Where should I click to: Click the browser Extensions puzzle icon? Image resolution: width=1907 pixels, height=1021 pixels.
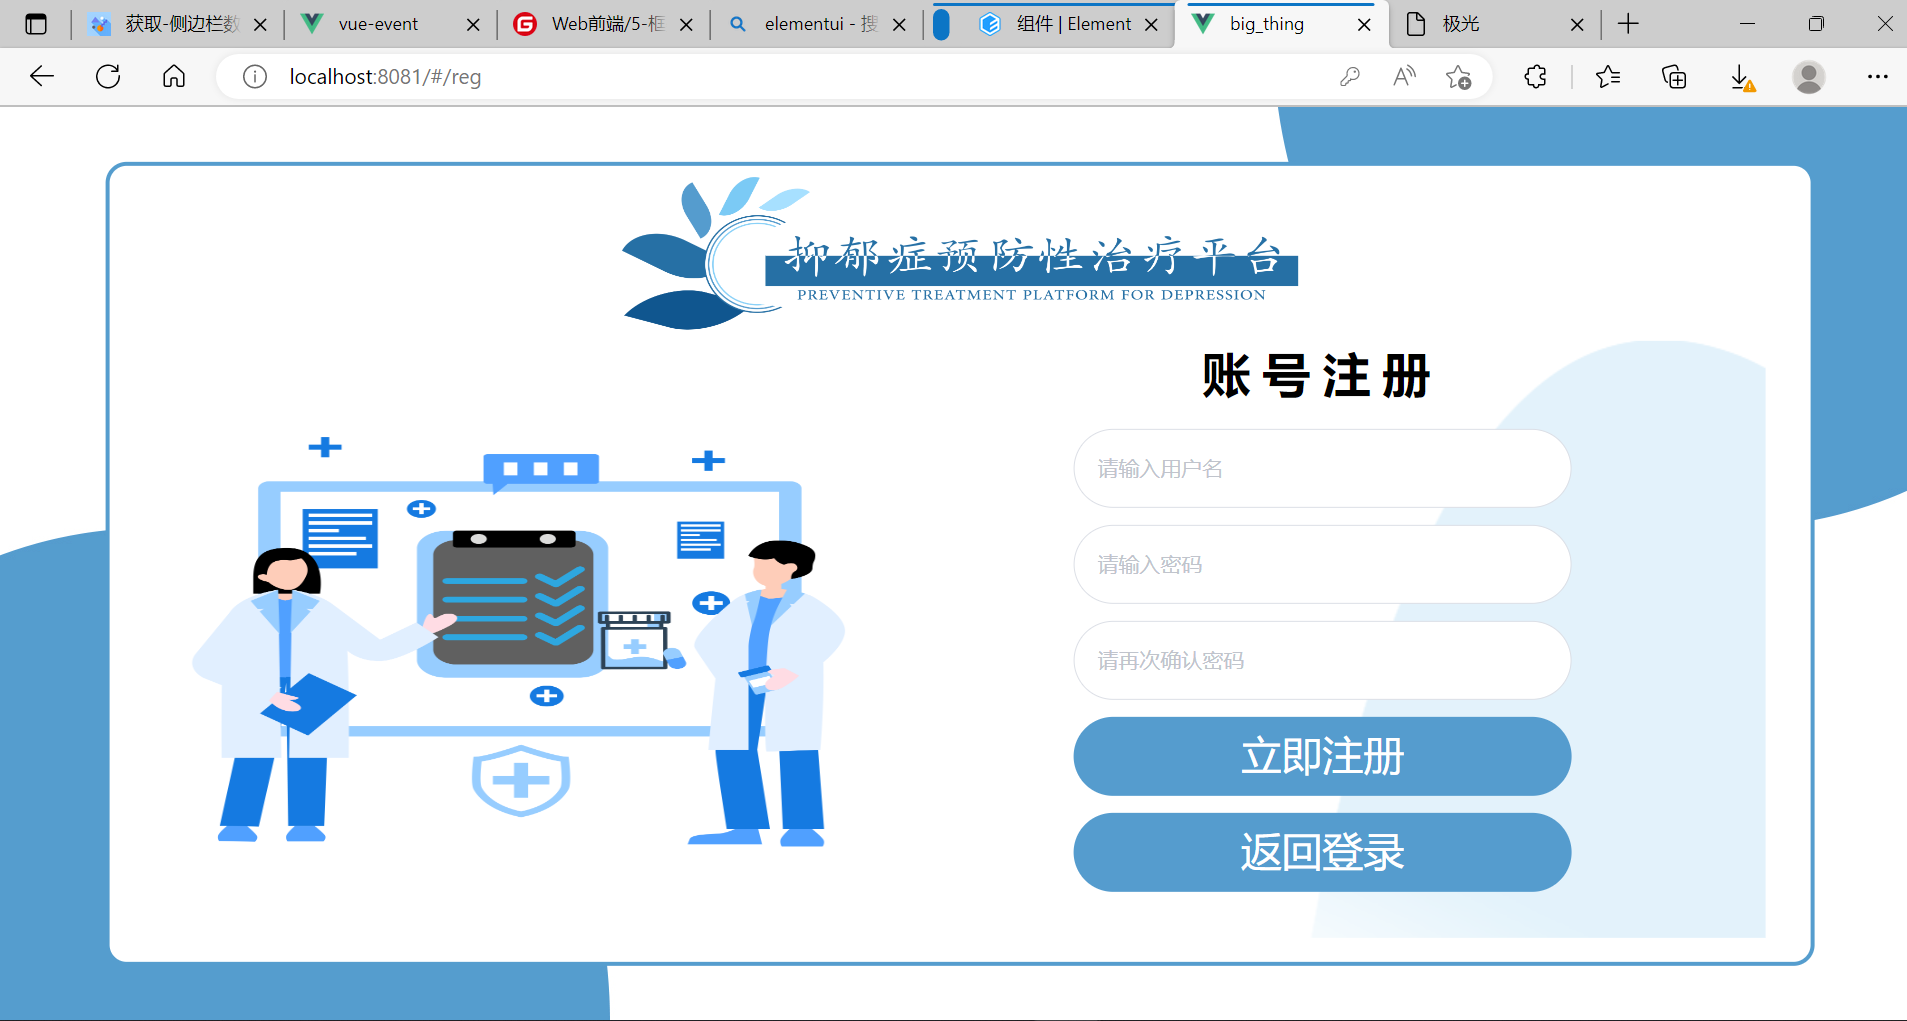(1535, 76)
